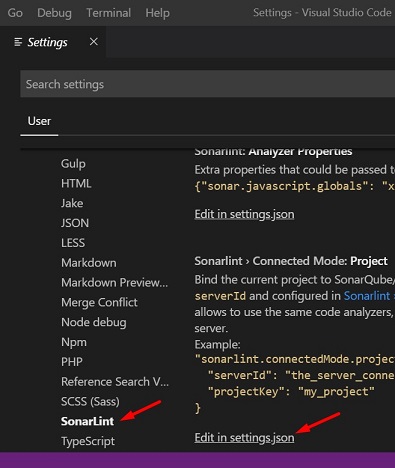Click the Settings tab file icon

coord(18,42)
